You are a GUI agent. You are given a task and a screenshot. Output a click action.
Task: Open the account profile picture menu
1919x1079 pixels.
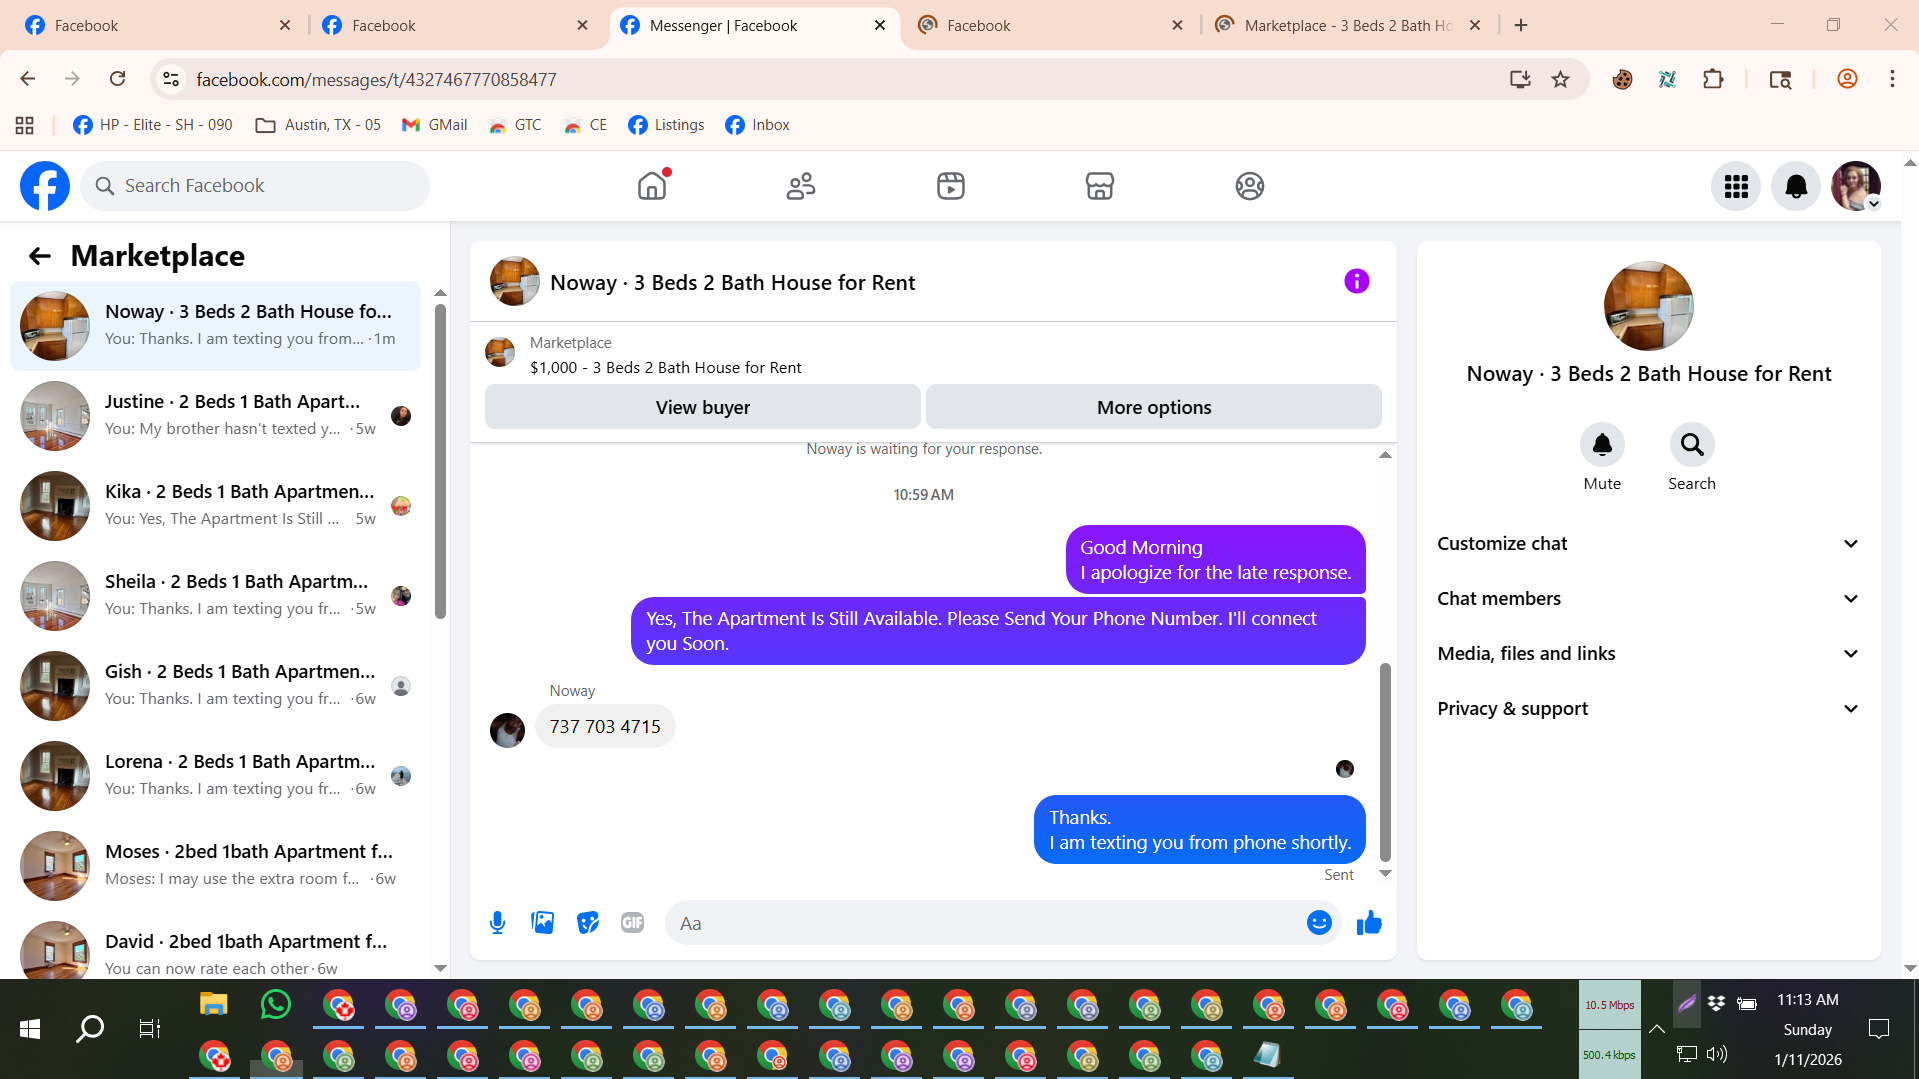(x=1856, y=186)
